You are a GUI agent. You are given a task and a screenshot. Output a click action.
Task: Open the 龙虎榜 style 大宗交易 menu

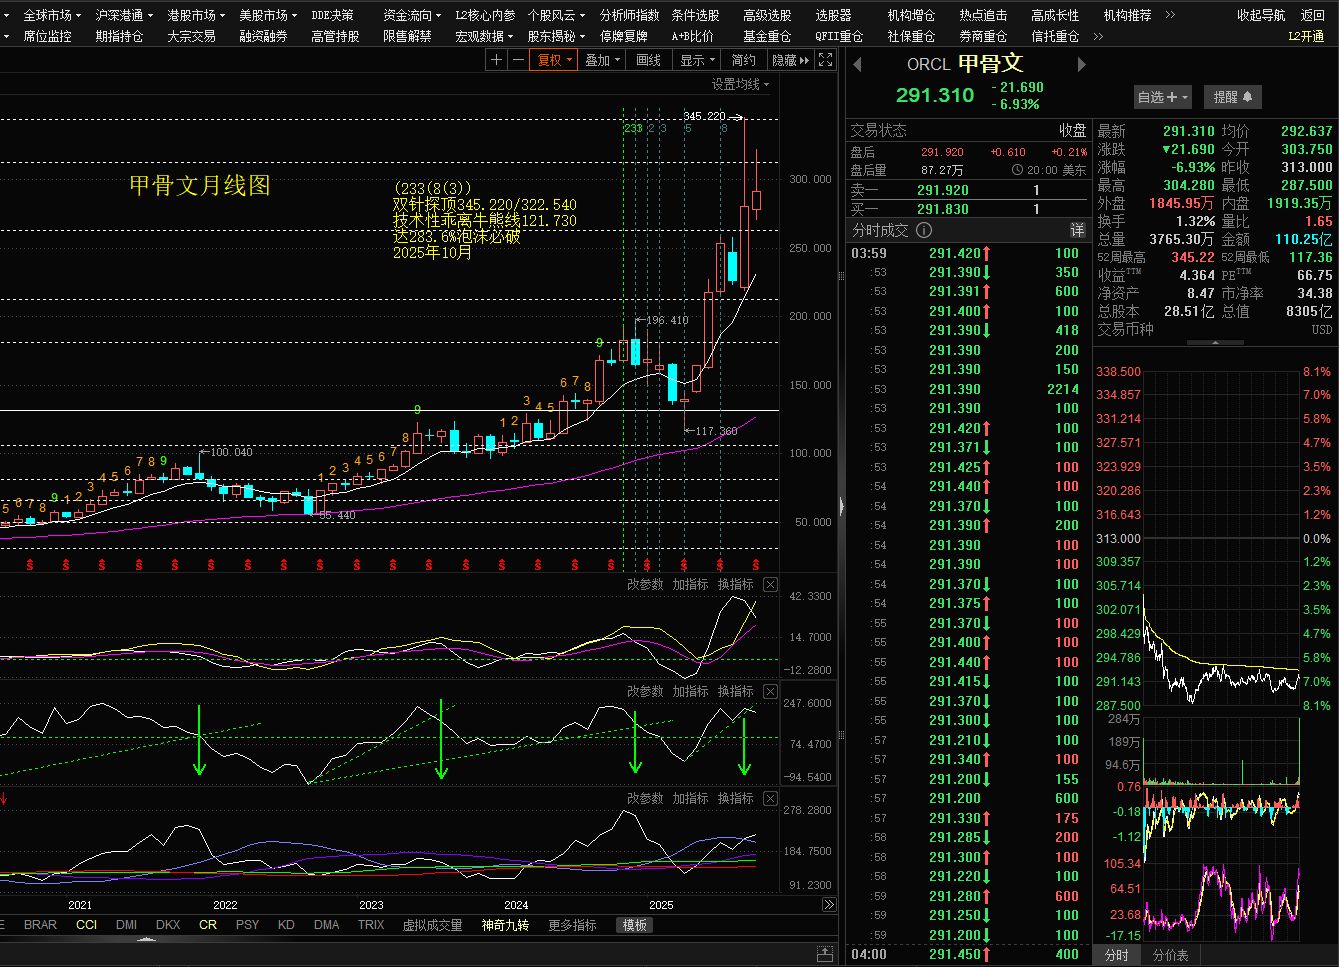(x=191, y=36)
